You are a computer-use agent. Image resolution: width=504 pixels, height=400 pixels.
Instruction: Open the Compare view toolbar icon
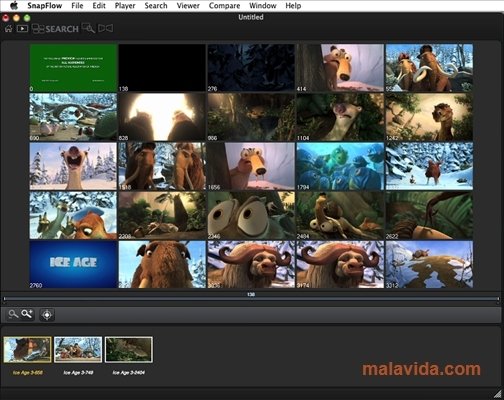tap(106, 28)
